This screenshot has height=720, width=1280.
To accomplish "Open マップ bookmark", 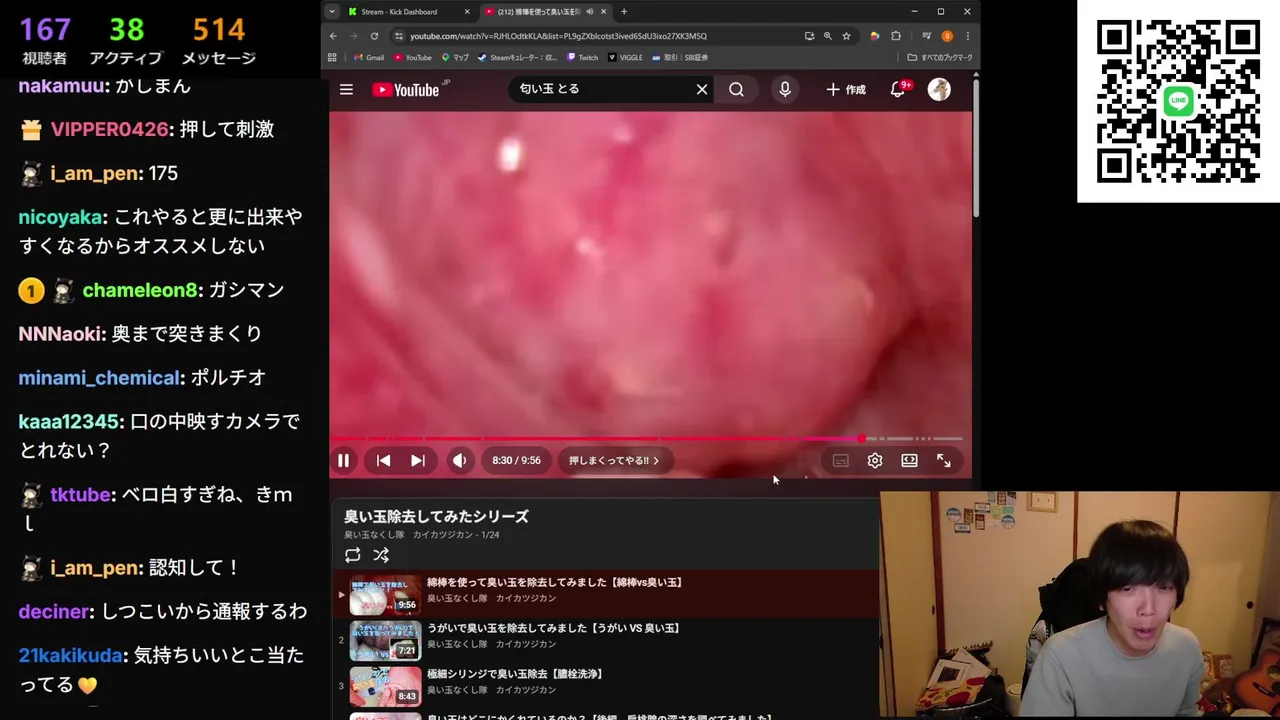I will pos(455,58).
